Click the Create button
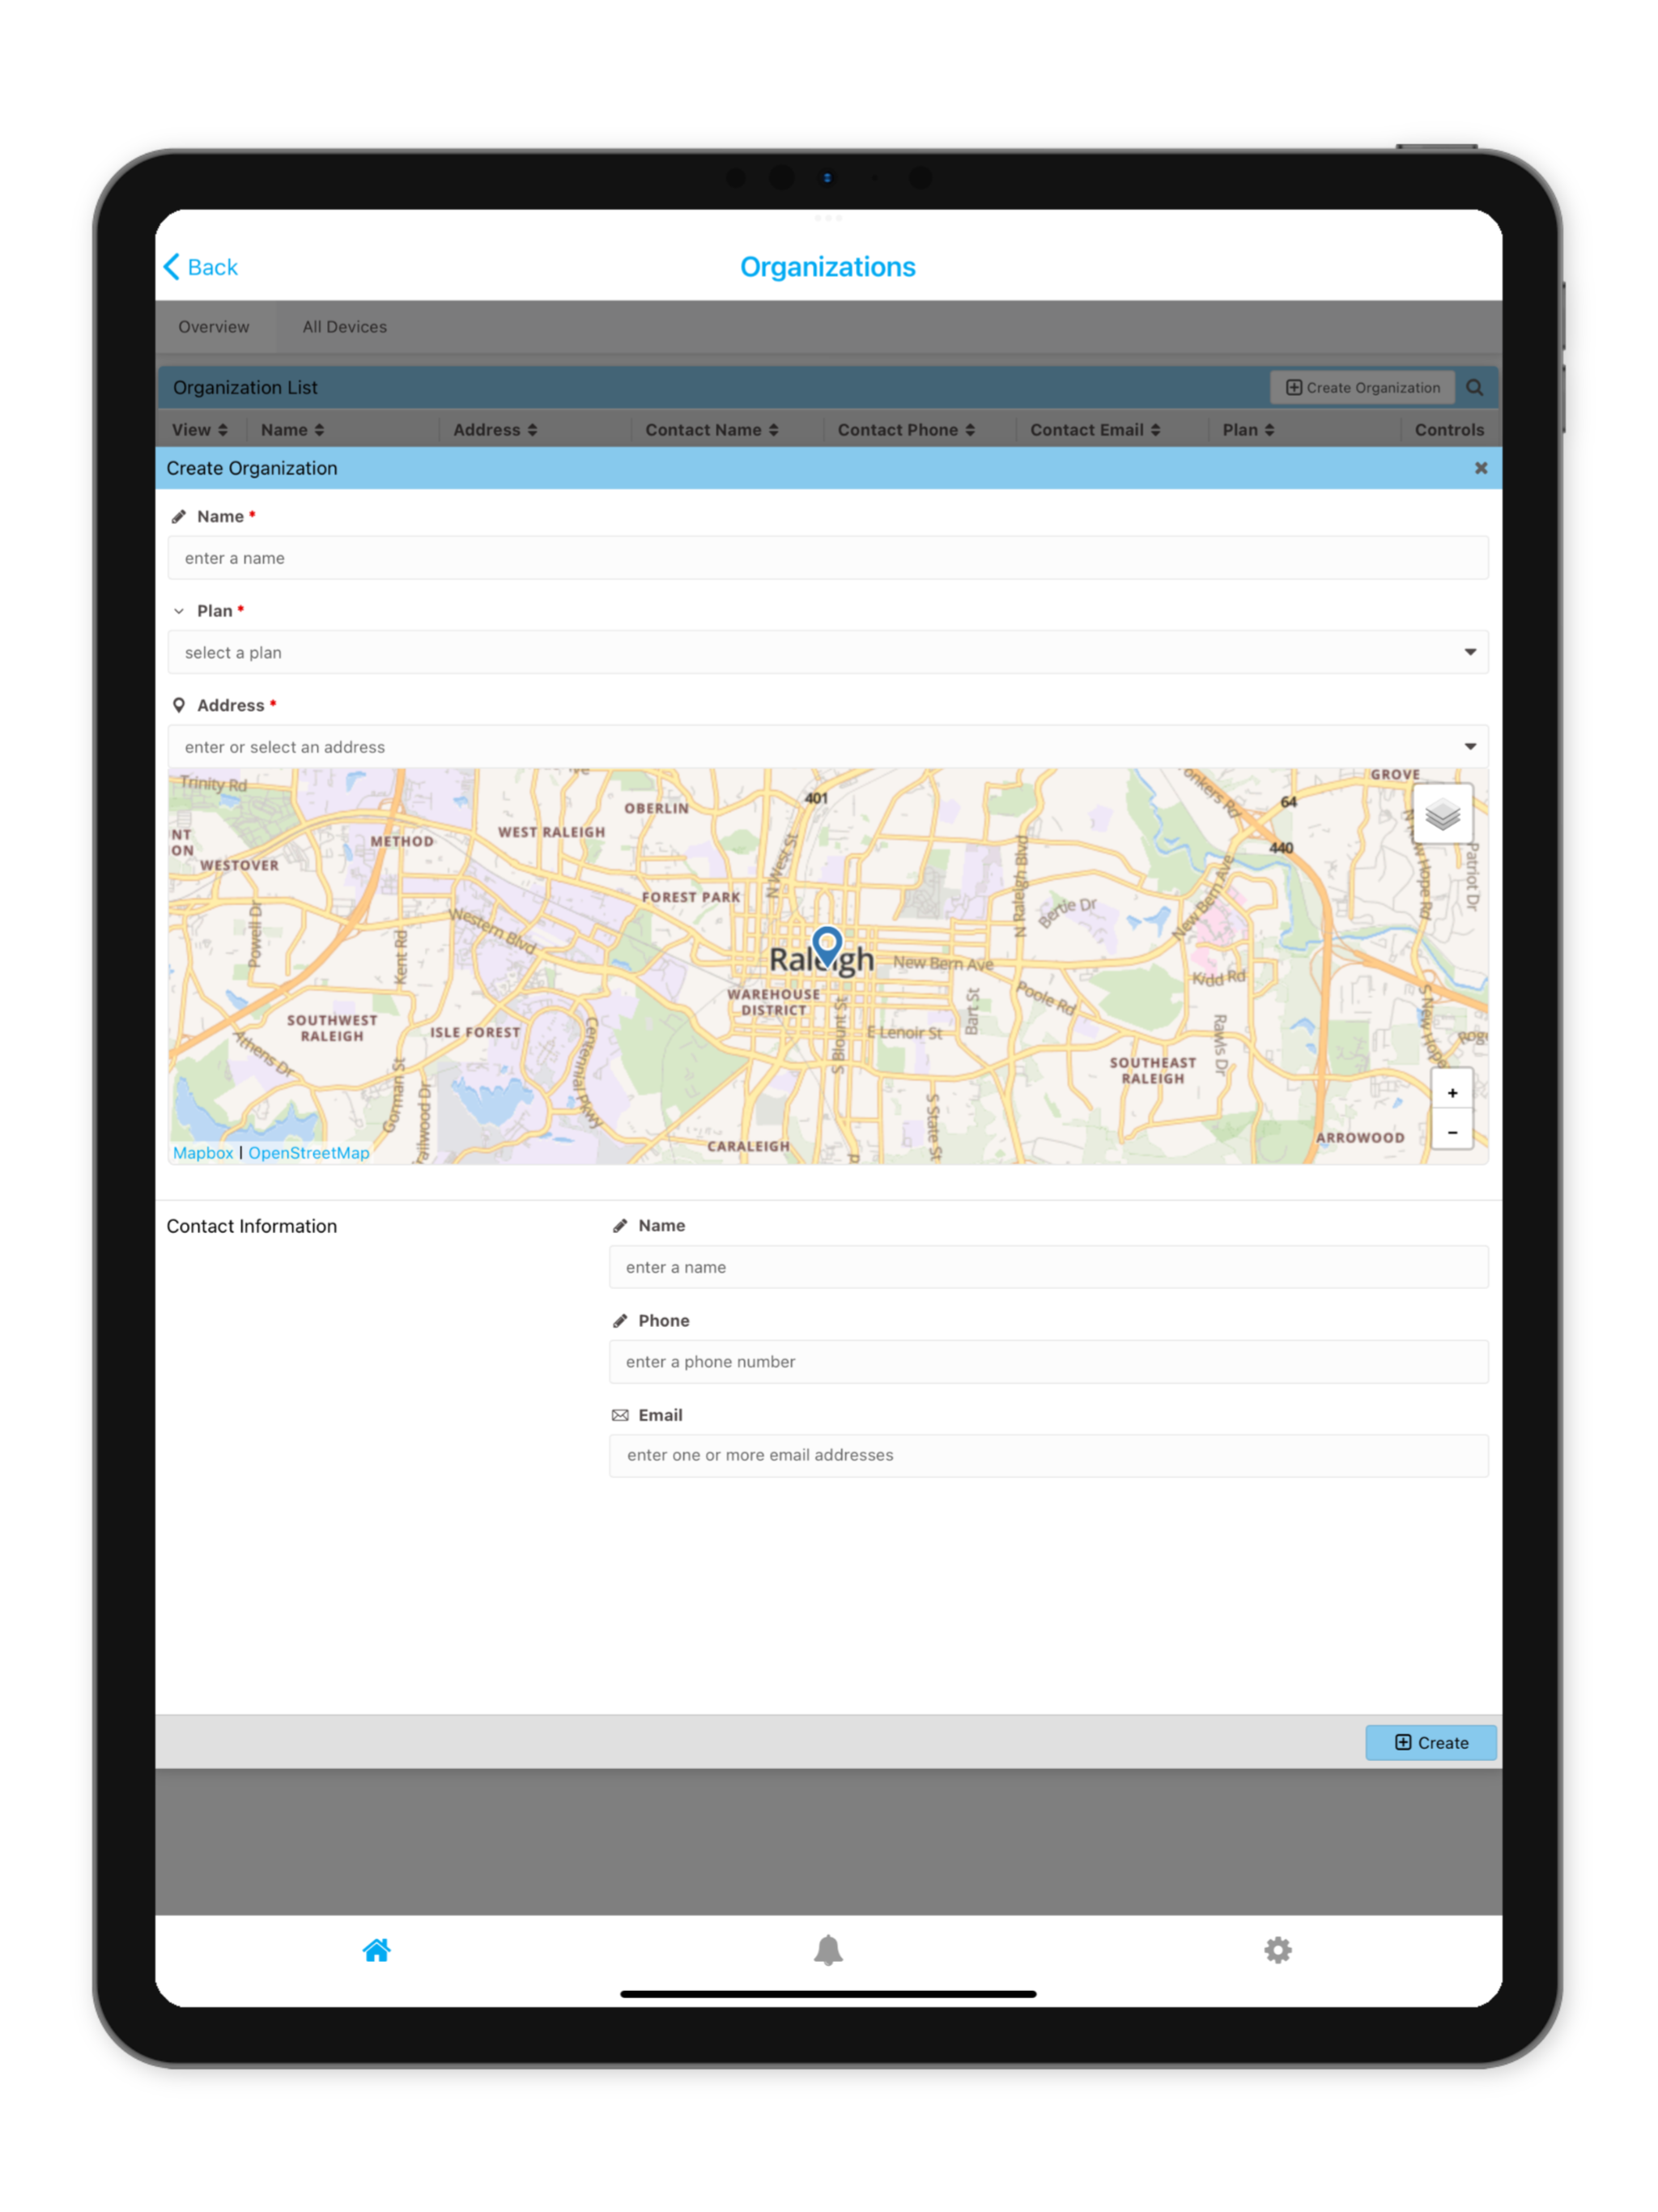Screen dimensions: 1658x2212 click(1430, 1742)
